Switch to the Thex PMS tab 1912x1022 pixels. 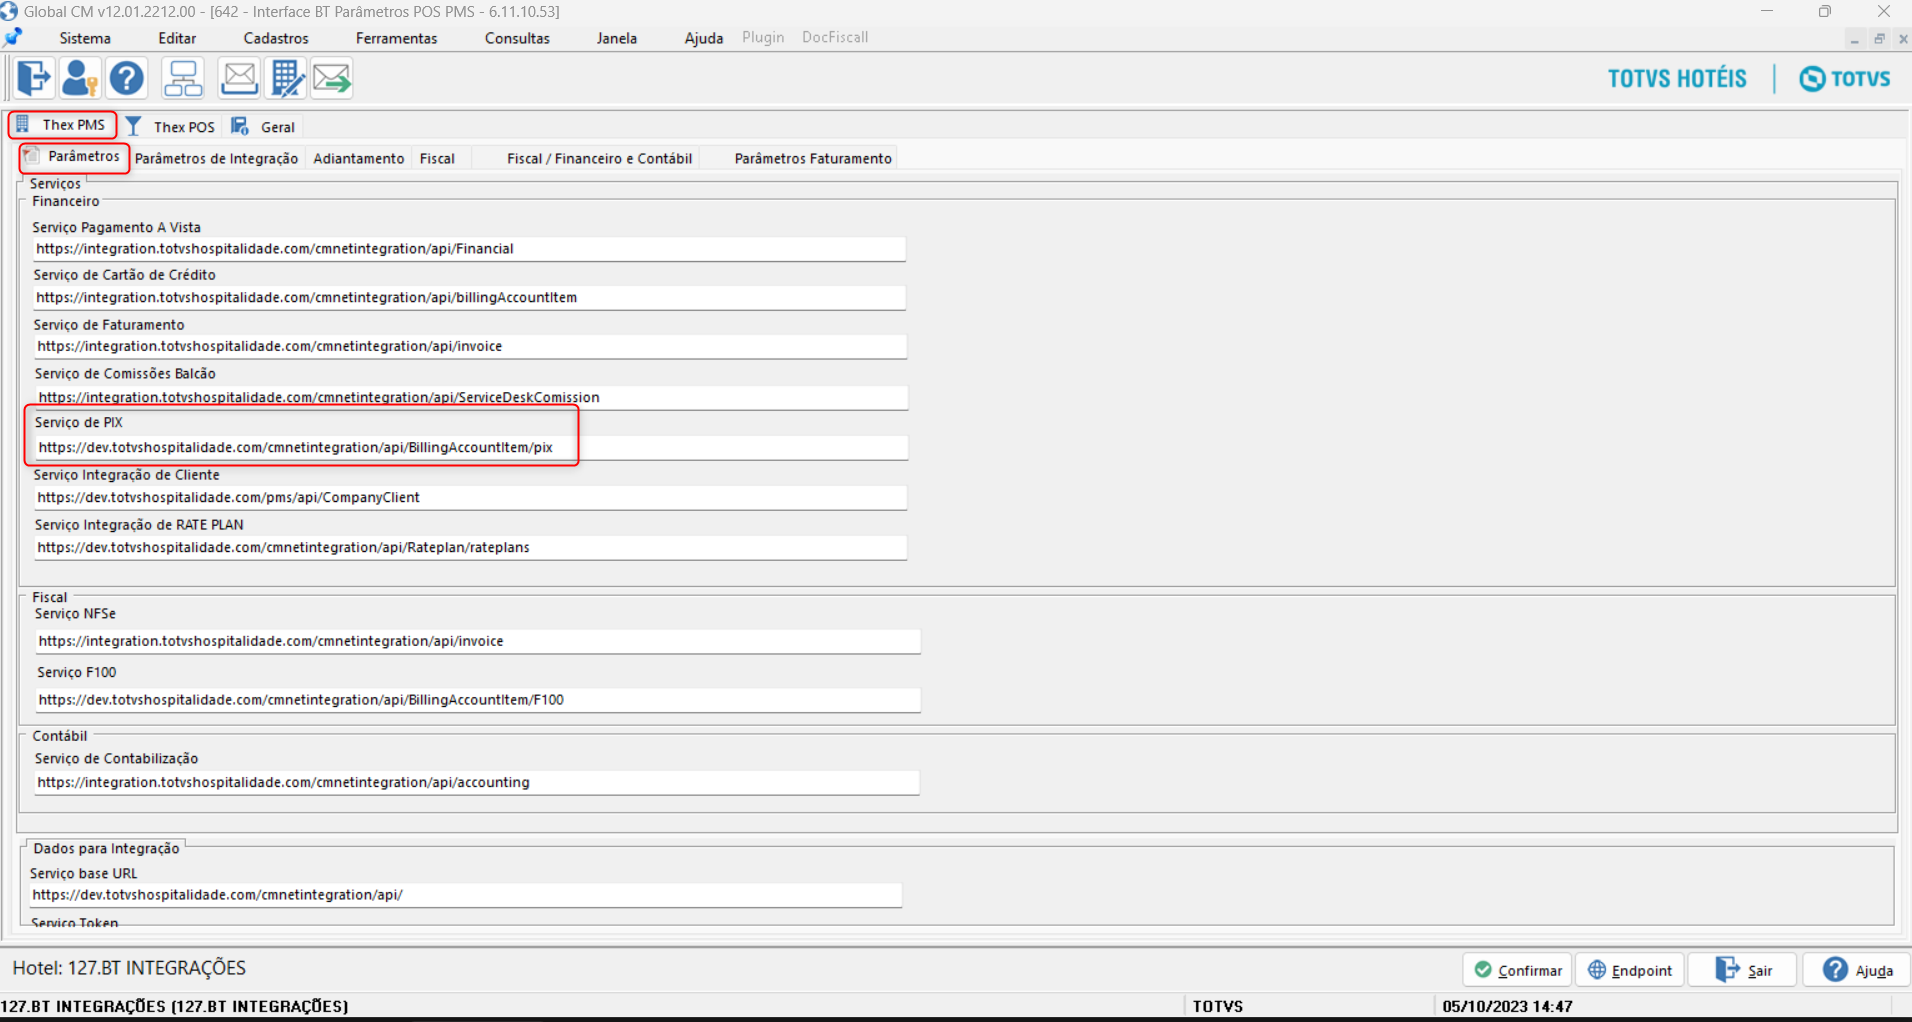click(x=63, y=125)
